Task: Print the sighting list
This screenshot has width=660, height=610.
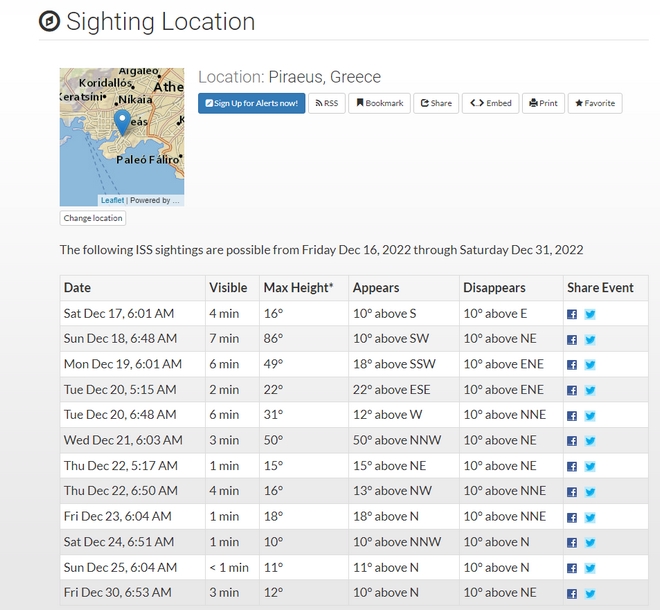Action: coord(543,103)
